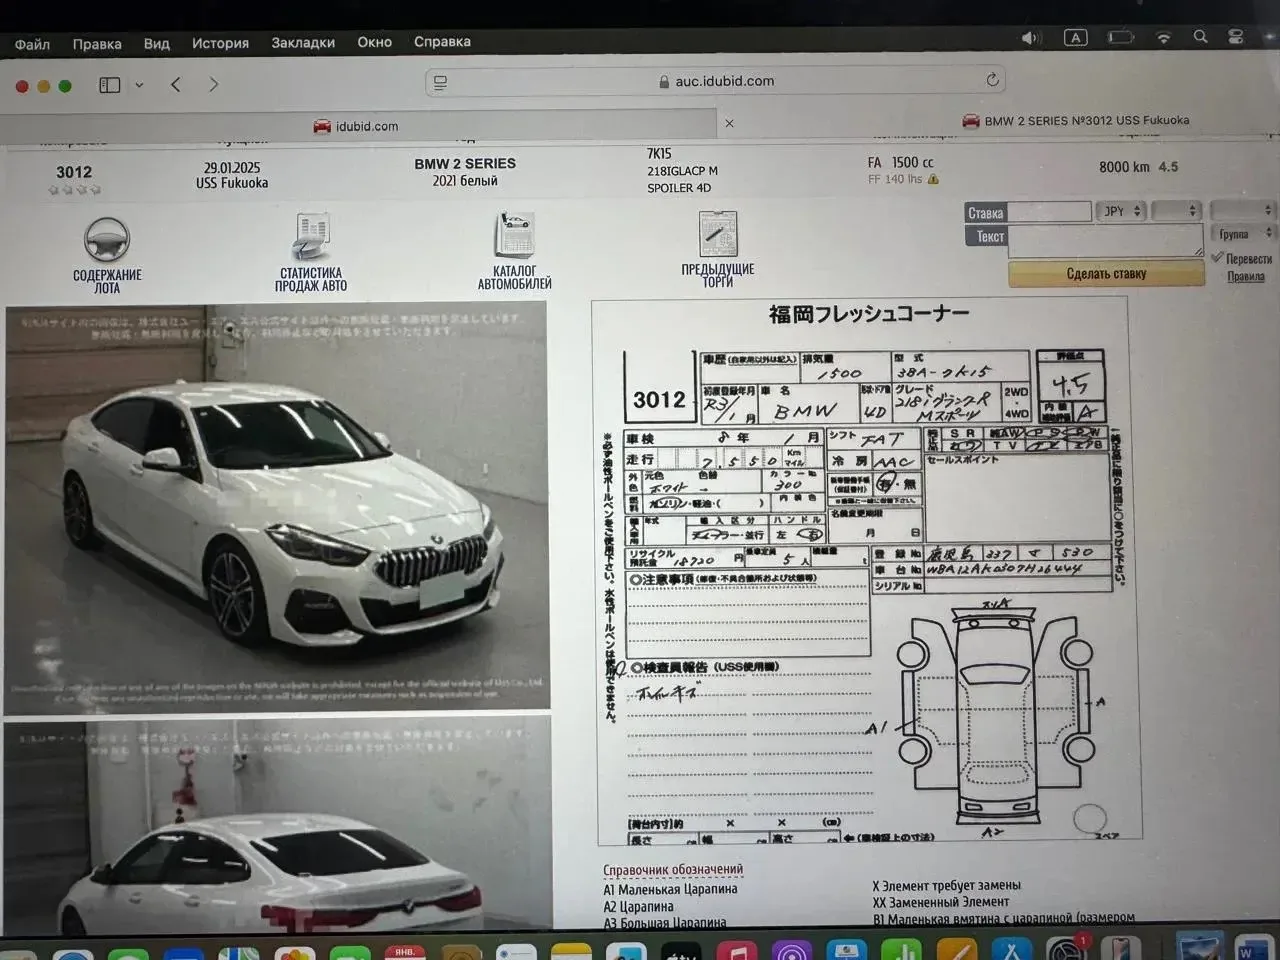Viewport: 1280px width, 960px height.
Task: Open the auction sheet image
Action: [866, 570]
